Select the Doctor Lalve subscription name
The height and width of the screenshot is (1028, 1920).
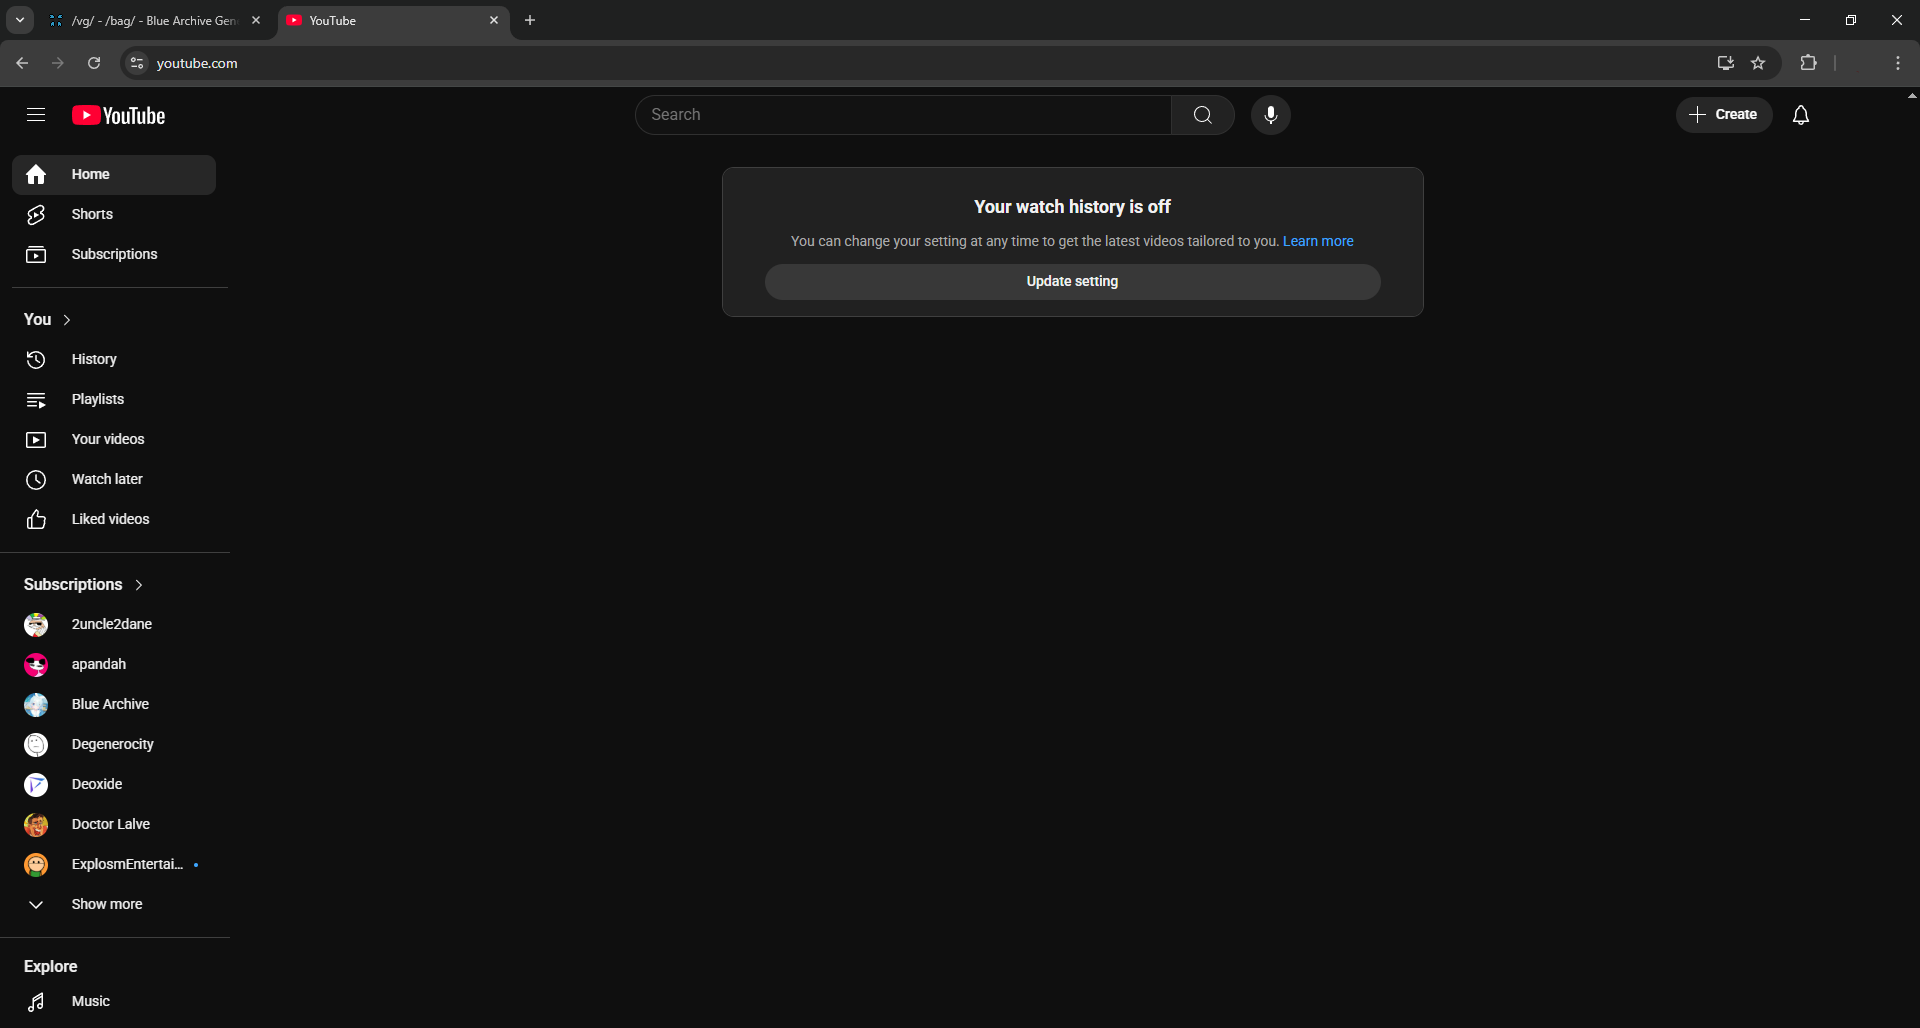(x=111, y=825)
